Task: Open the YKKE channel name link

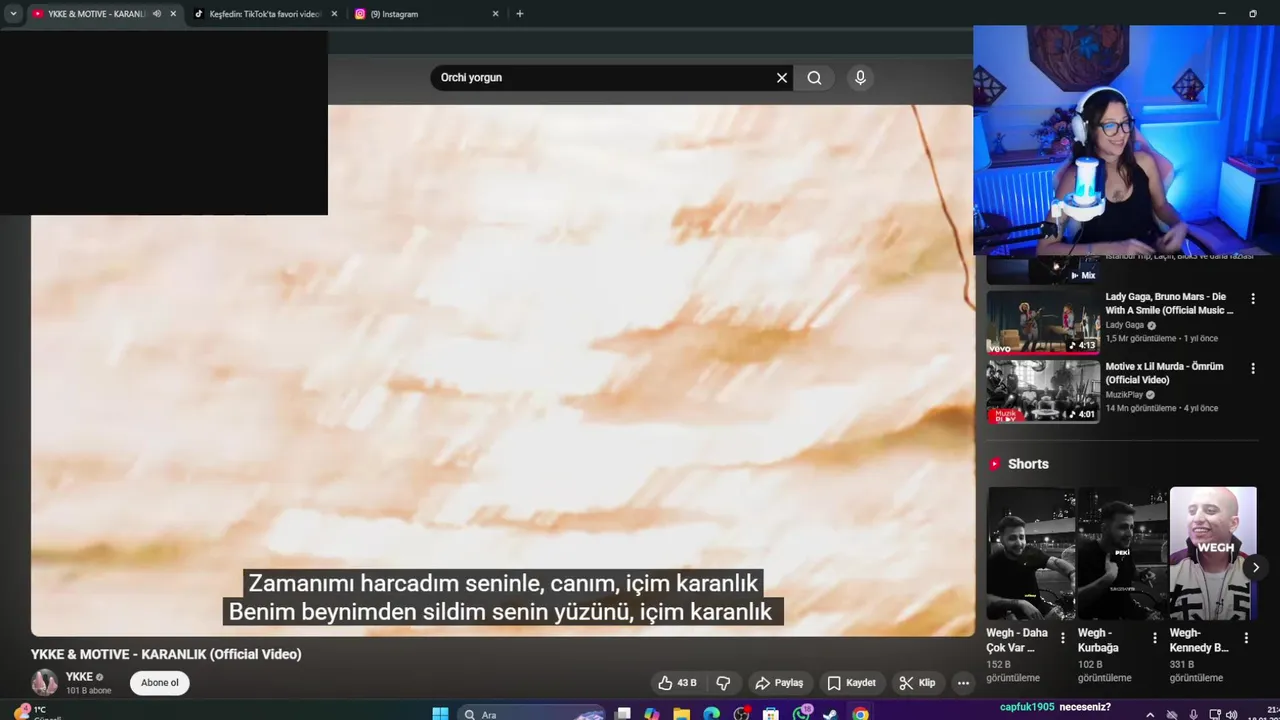Action: pos(79,677)
